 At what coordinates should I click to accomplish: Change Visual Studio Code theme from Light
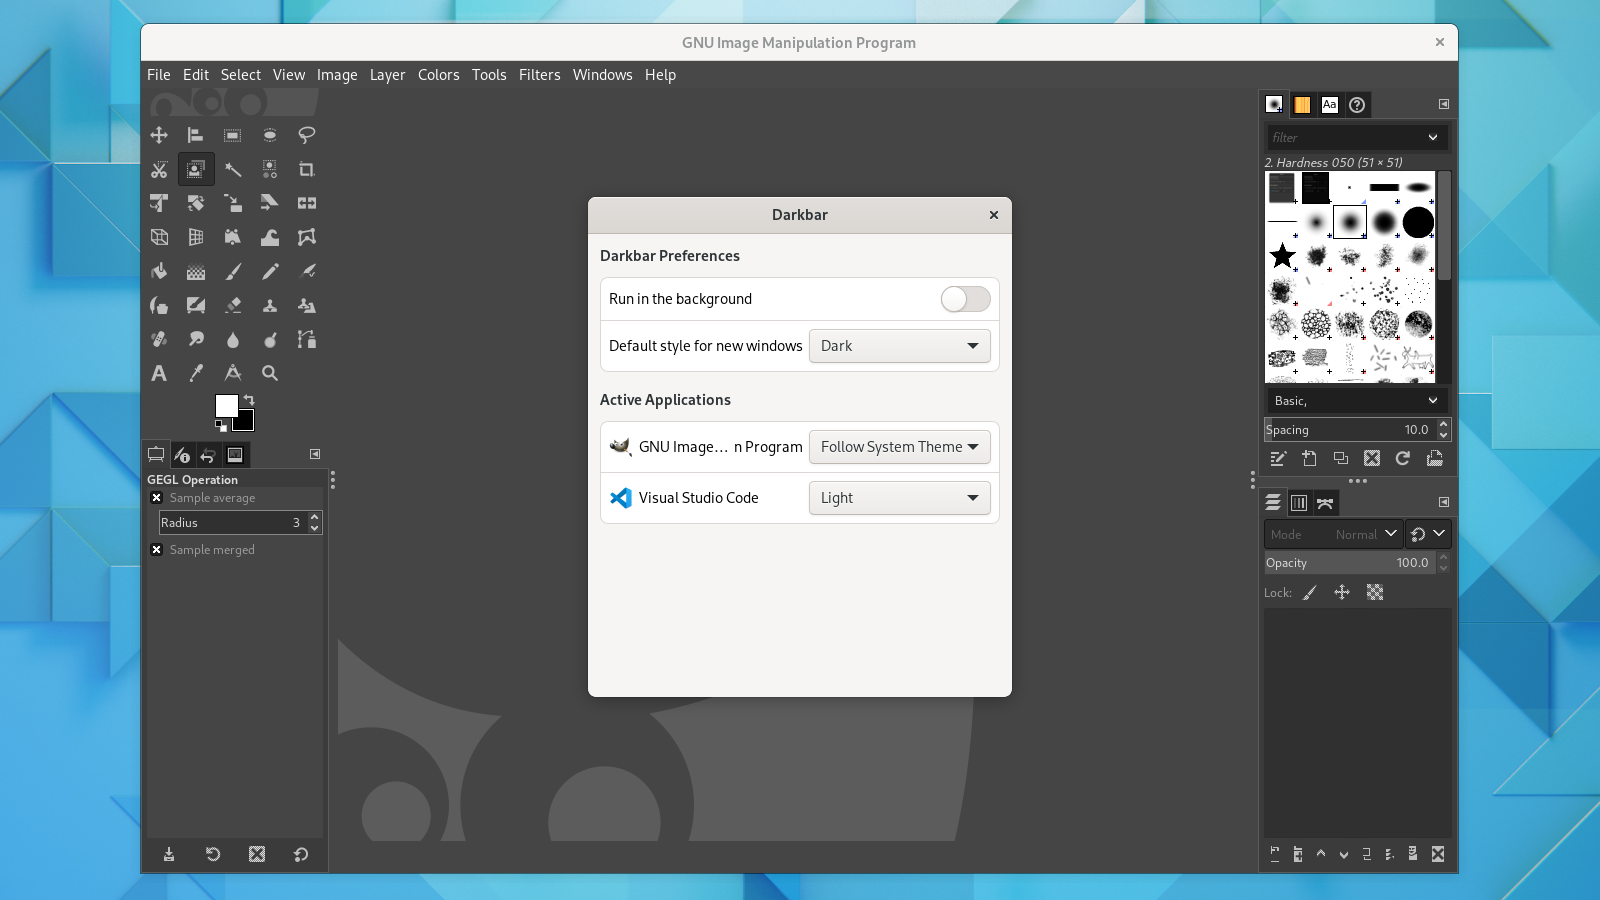[898, 497]
